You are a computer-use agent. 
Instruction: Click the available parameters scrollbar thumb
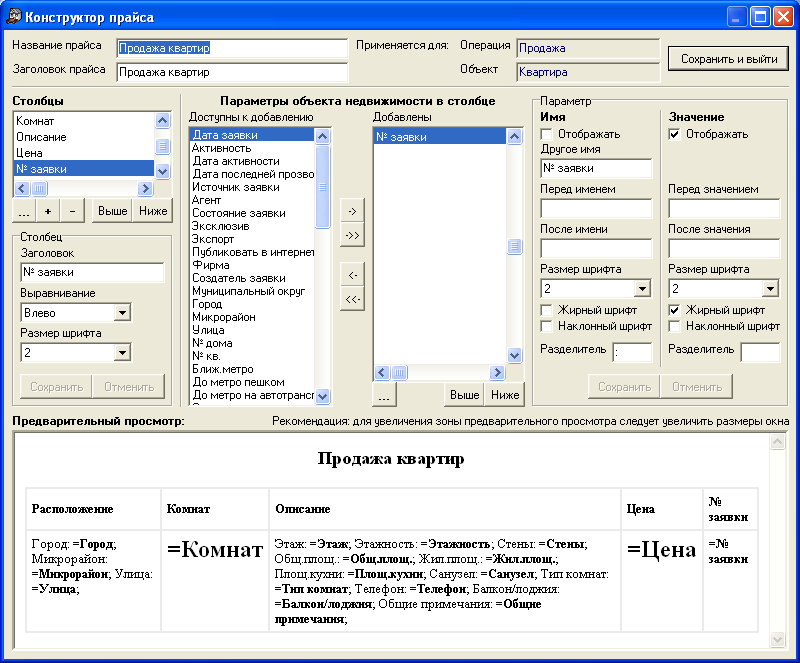click(322, 187)
